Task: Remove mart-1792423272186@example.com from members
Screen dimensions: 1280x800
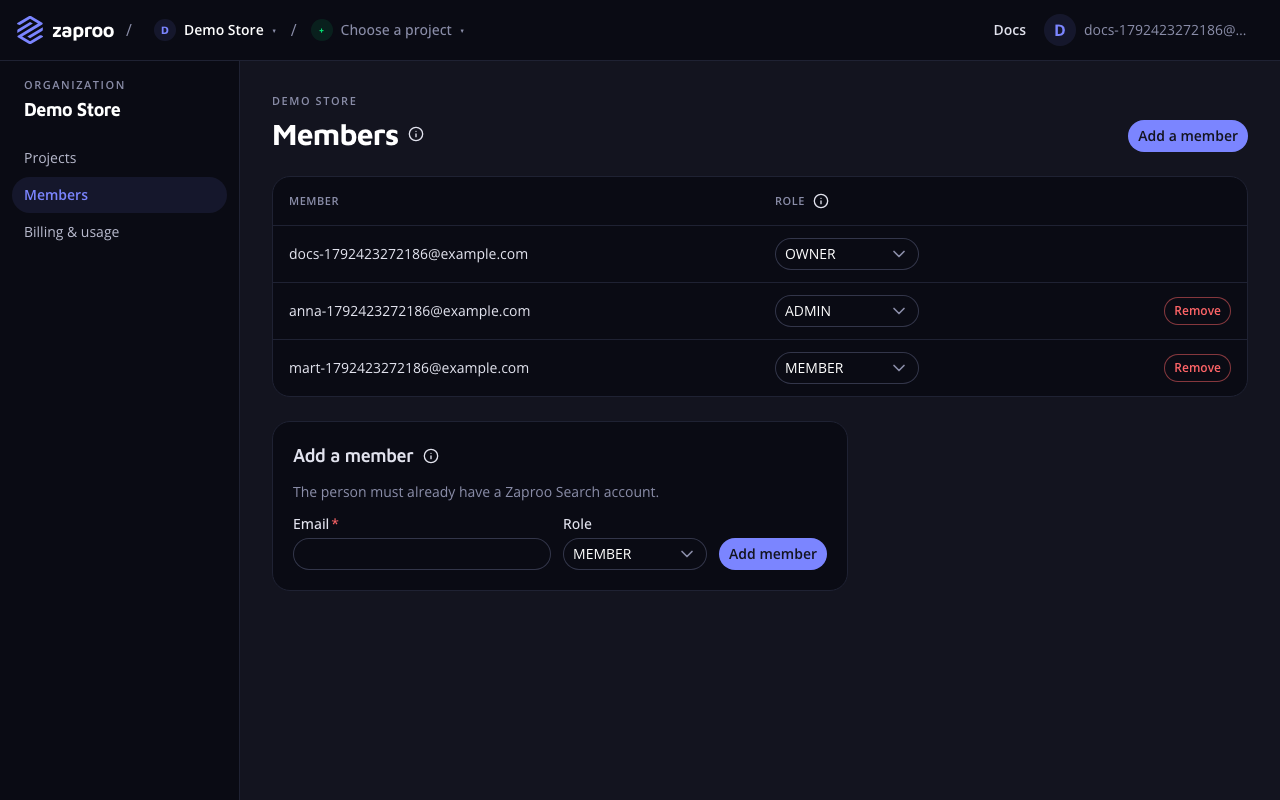Action: click(1197, 368)
